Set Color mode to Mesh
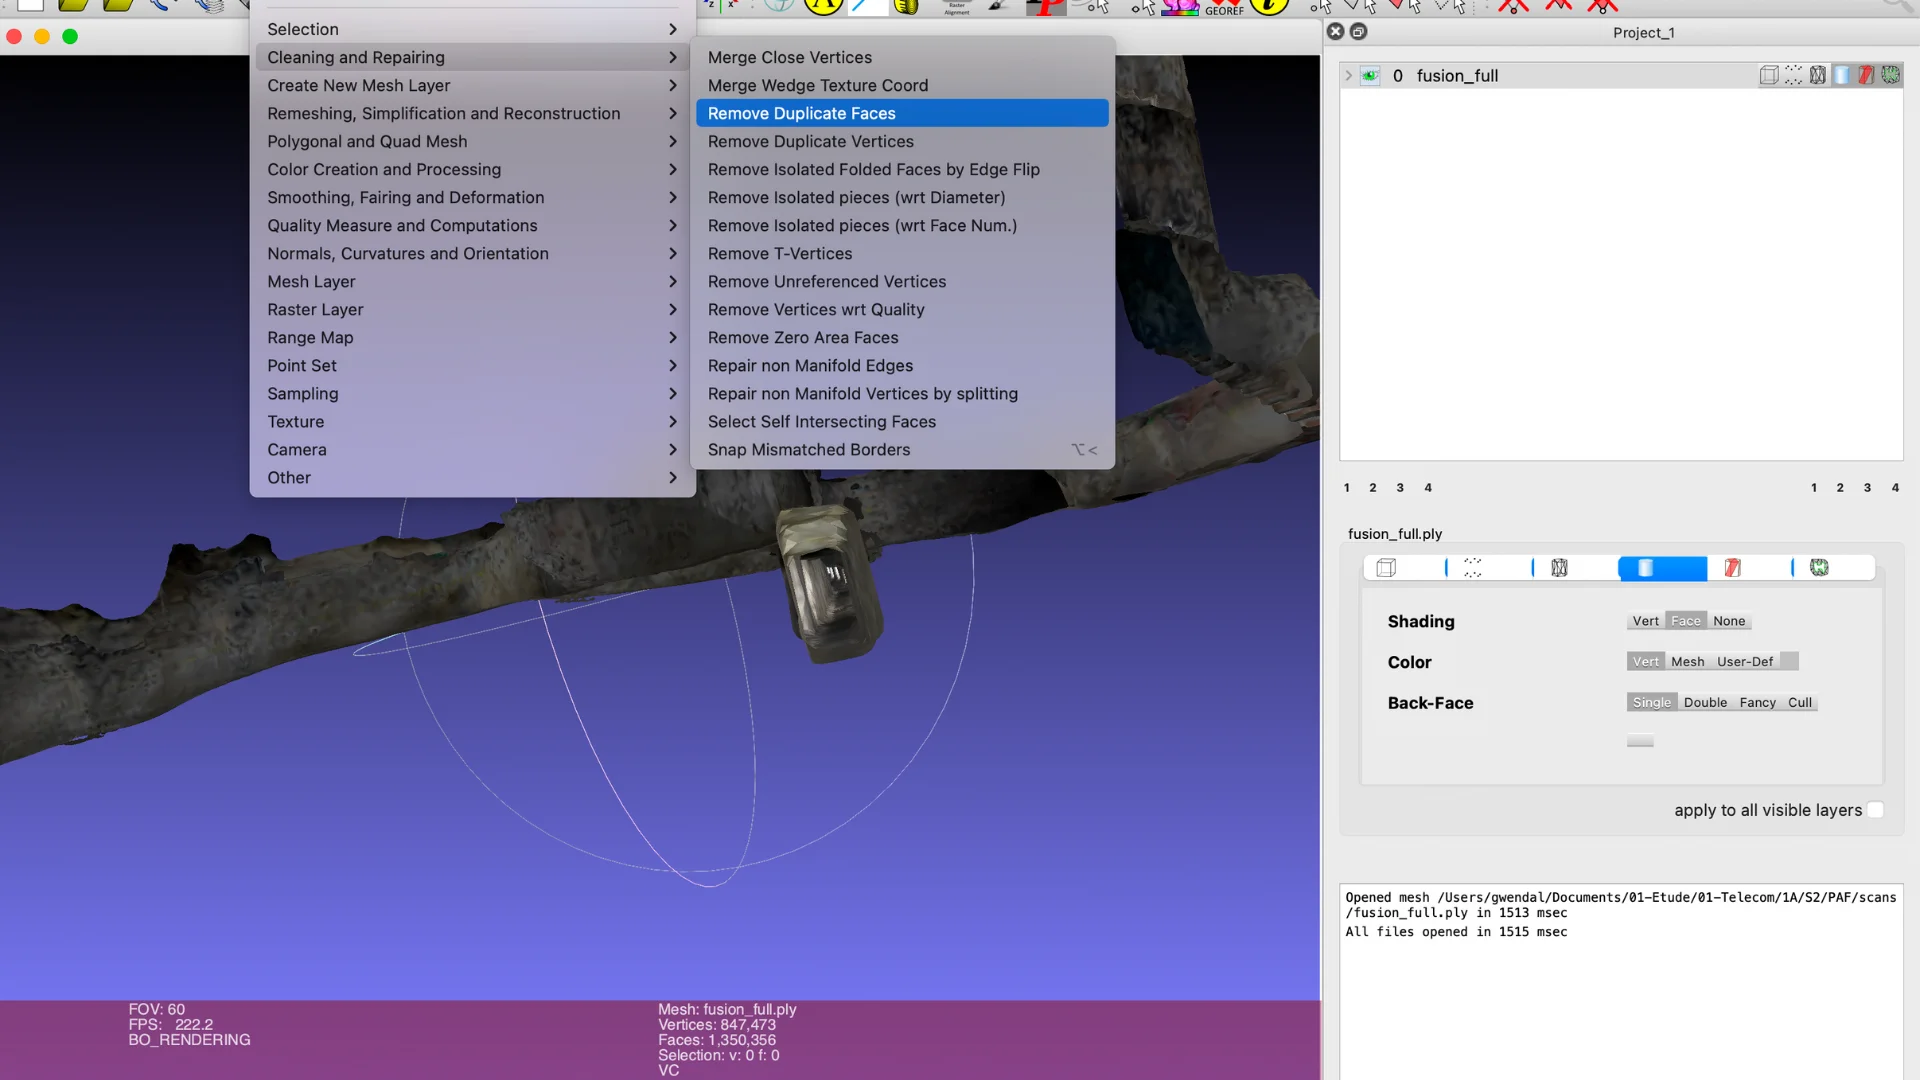1920x1080 pixels. click(x=1687, y=662)
